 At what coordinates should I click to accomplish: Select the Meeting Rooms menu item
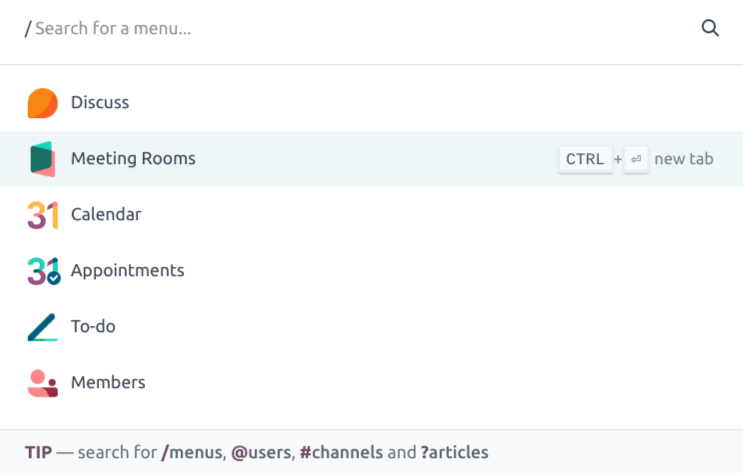(x=133, y=159)
